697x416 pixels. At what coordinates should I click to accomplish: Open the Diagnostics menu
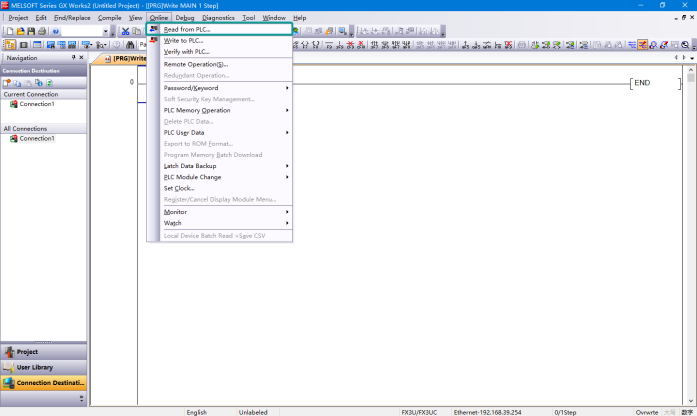coord(218,18)
